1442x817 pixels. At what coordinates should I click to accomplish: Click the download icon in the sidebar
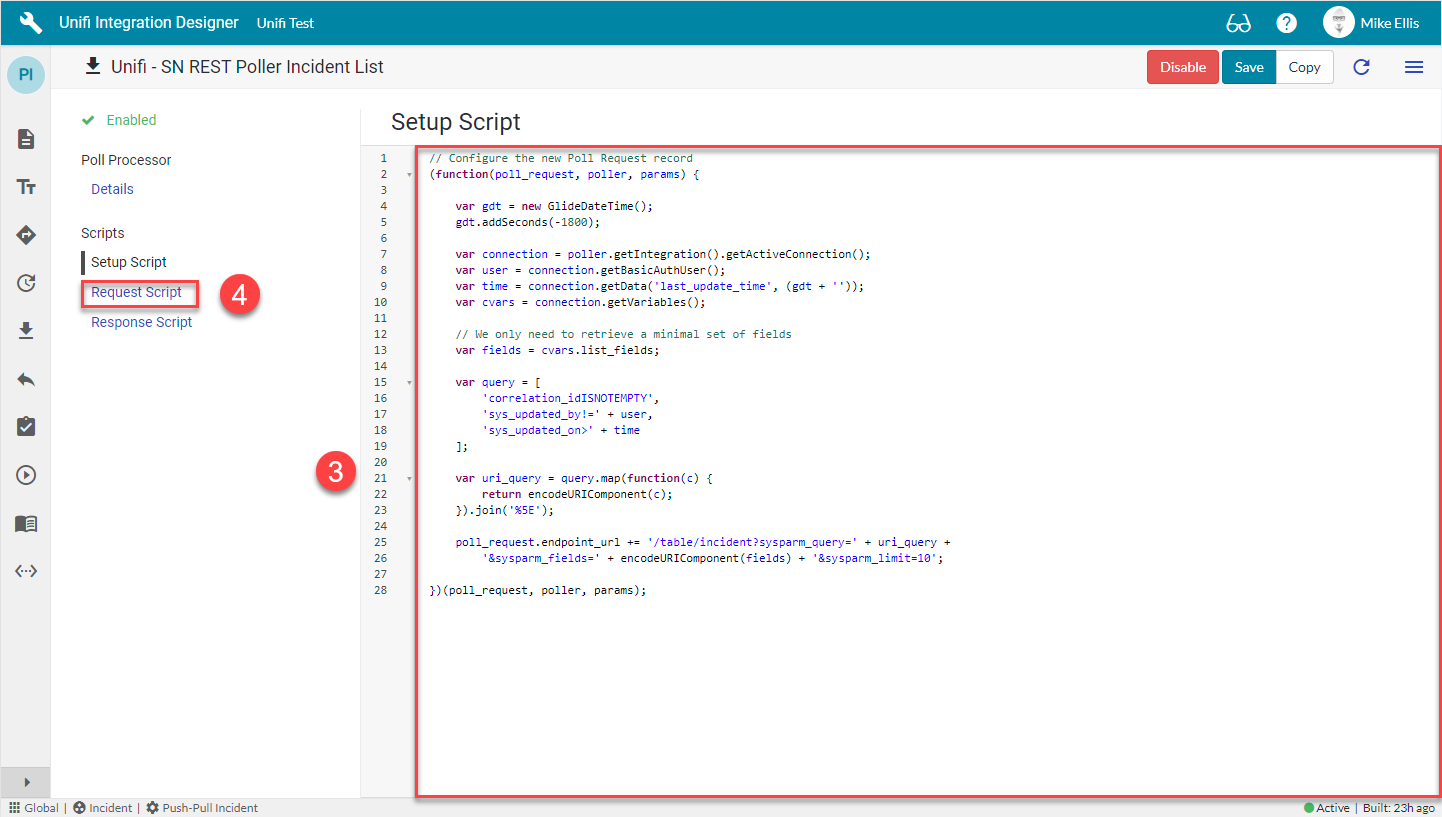tap(25, 327)
